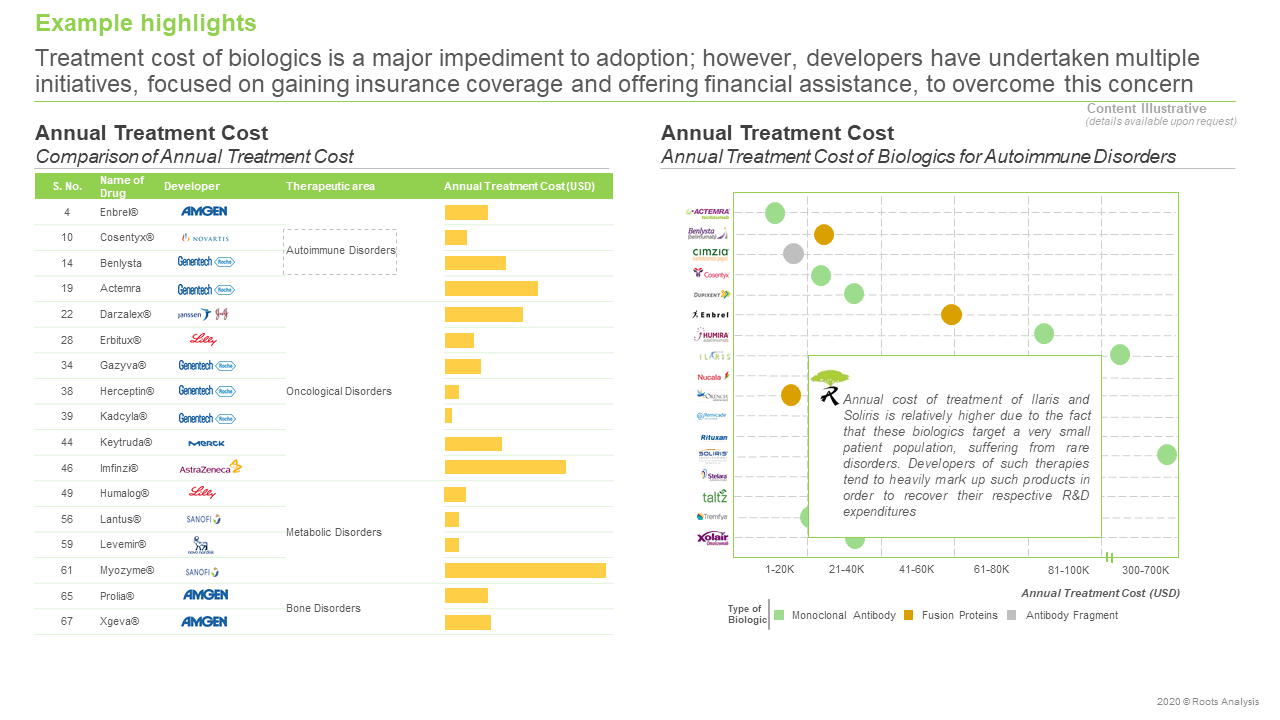
Task: Click the Amgen logo in the Enbrel row
Action: 204,211
